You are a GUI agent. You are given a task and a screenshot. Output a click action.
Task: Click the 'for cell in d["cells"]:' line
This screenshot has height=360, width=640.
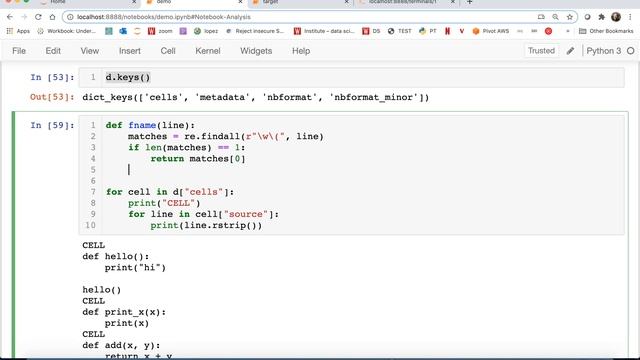coord(170,192)
